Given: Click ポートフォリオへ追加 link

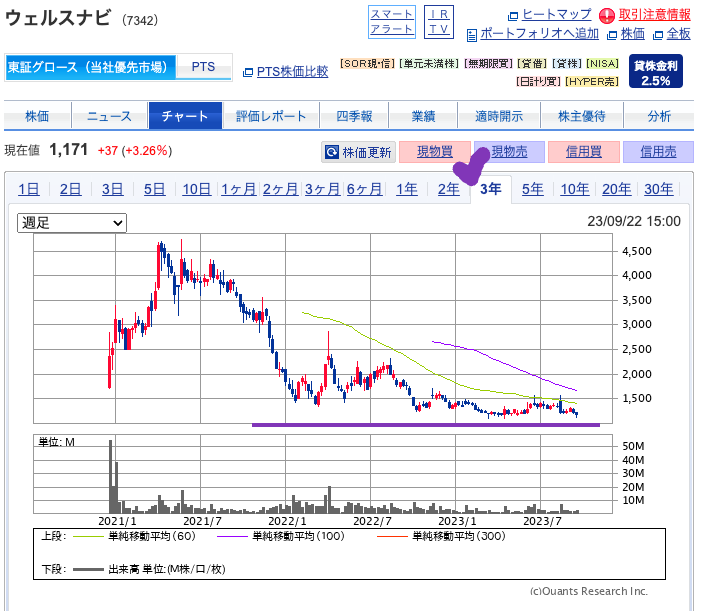Looking at the screenshot, I should pyautogui.click(x=539, y=34).
